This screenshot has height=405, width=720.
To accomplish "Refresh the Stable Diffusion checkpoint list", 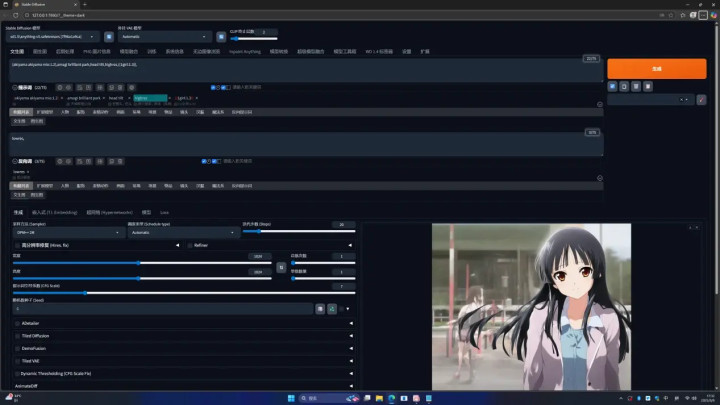I will pyautogui.click(x=109, y=37).
